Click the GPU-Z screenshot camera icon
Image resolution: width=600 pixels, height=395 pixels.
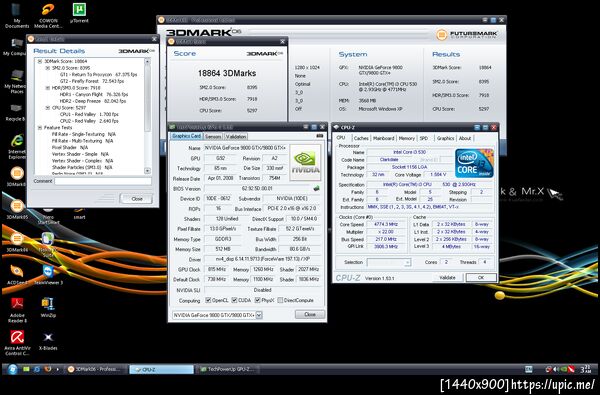pos(320,136)
